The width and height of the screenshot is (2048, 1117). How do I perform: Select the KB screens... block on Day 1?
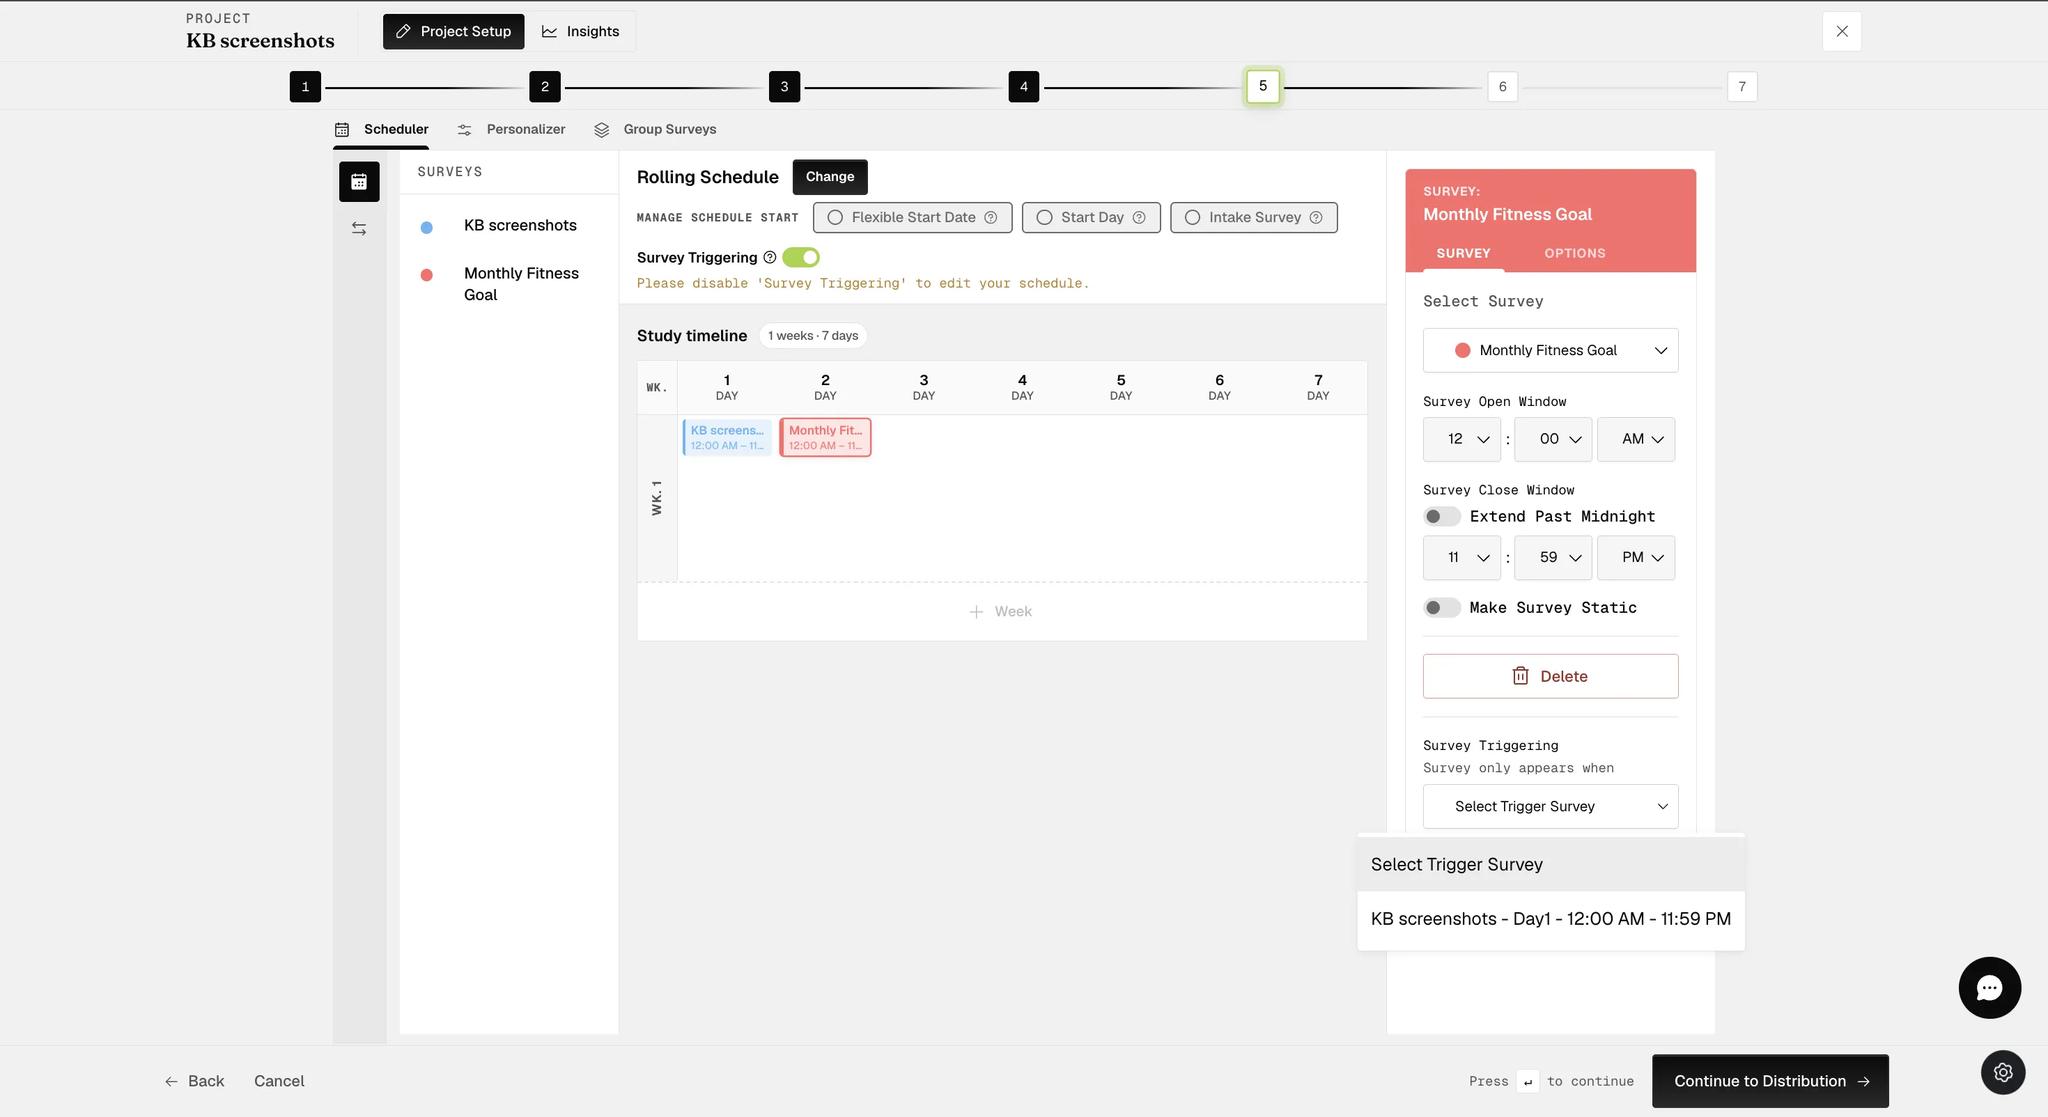(x=727, y=437)
